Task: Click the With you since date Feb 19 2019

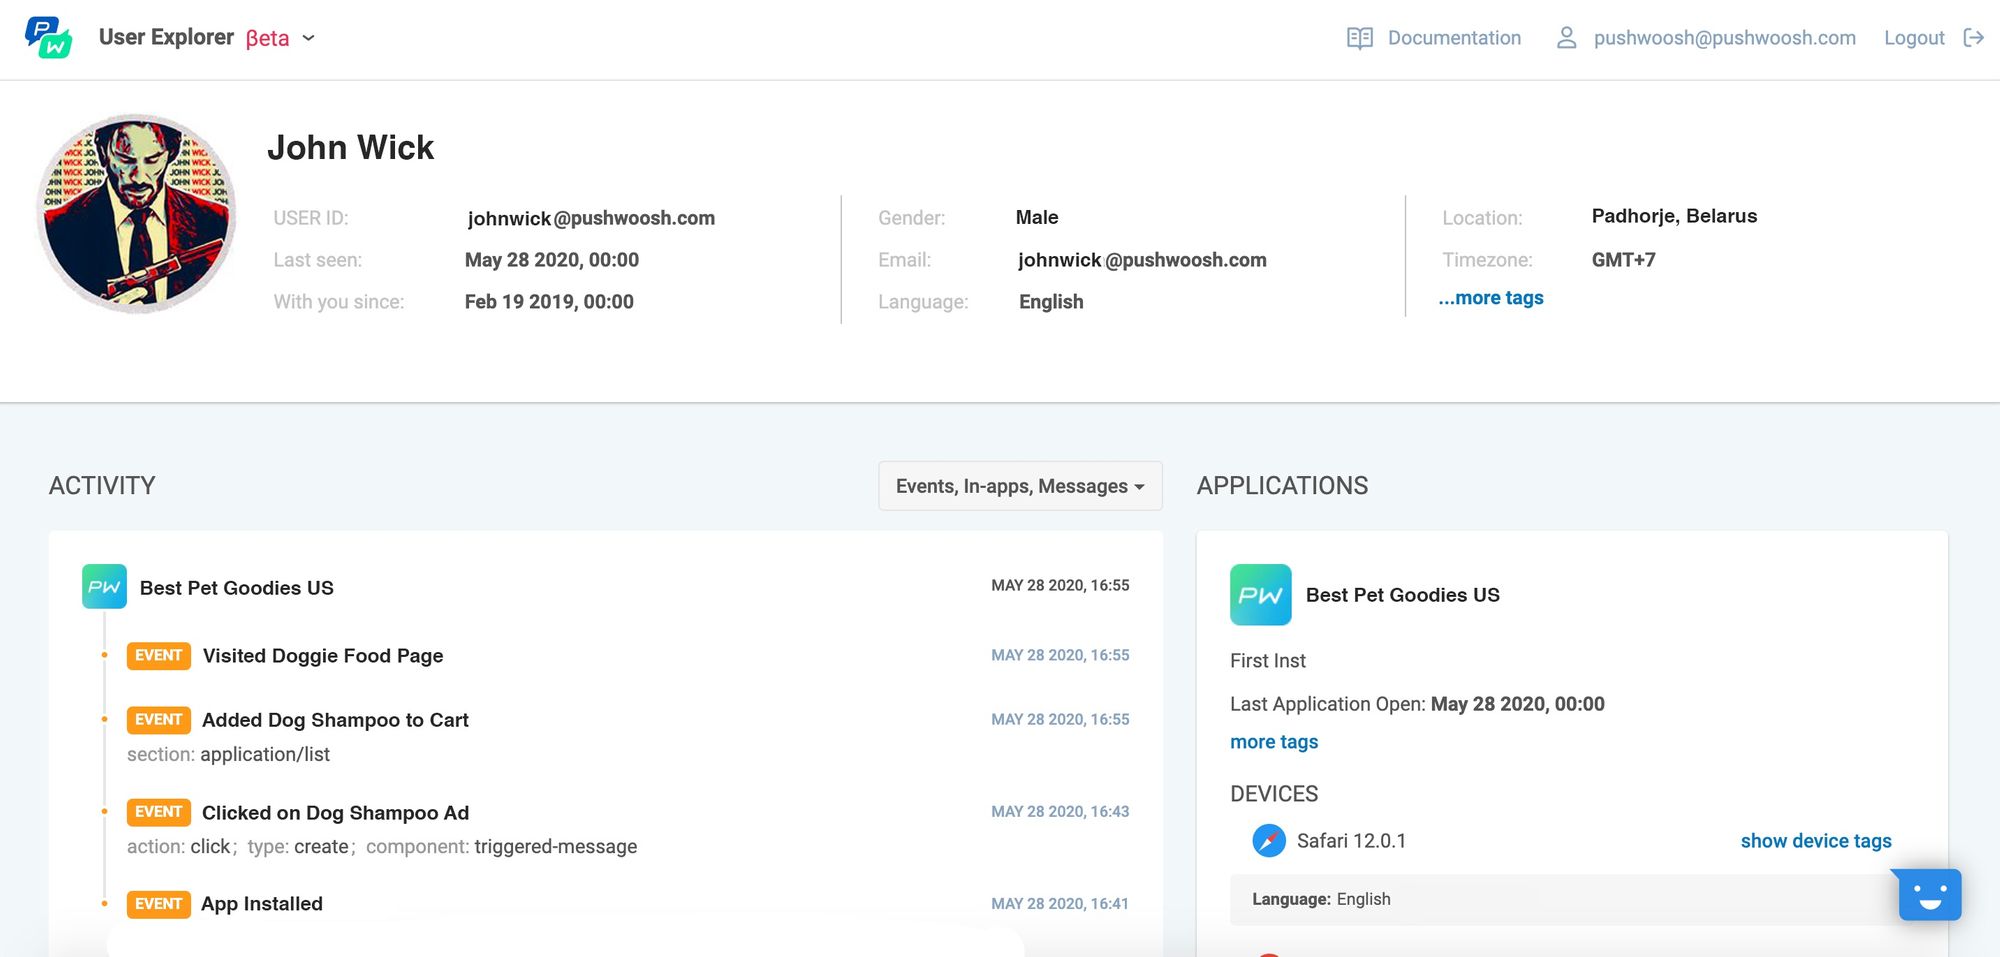Action: coord(549,302)
